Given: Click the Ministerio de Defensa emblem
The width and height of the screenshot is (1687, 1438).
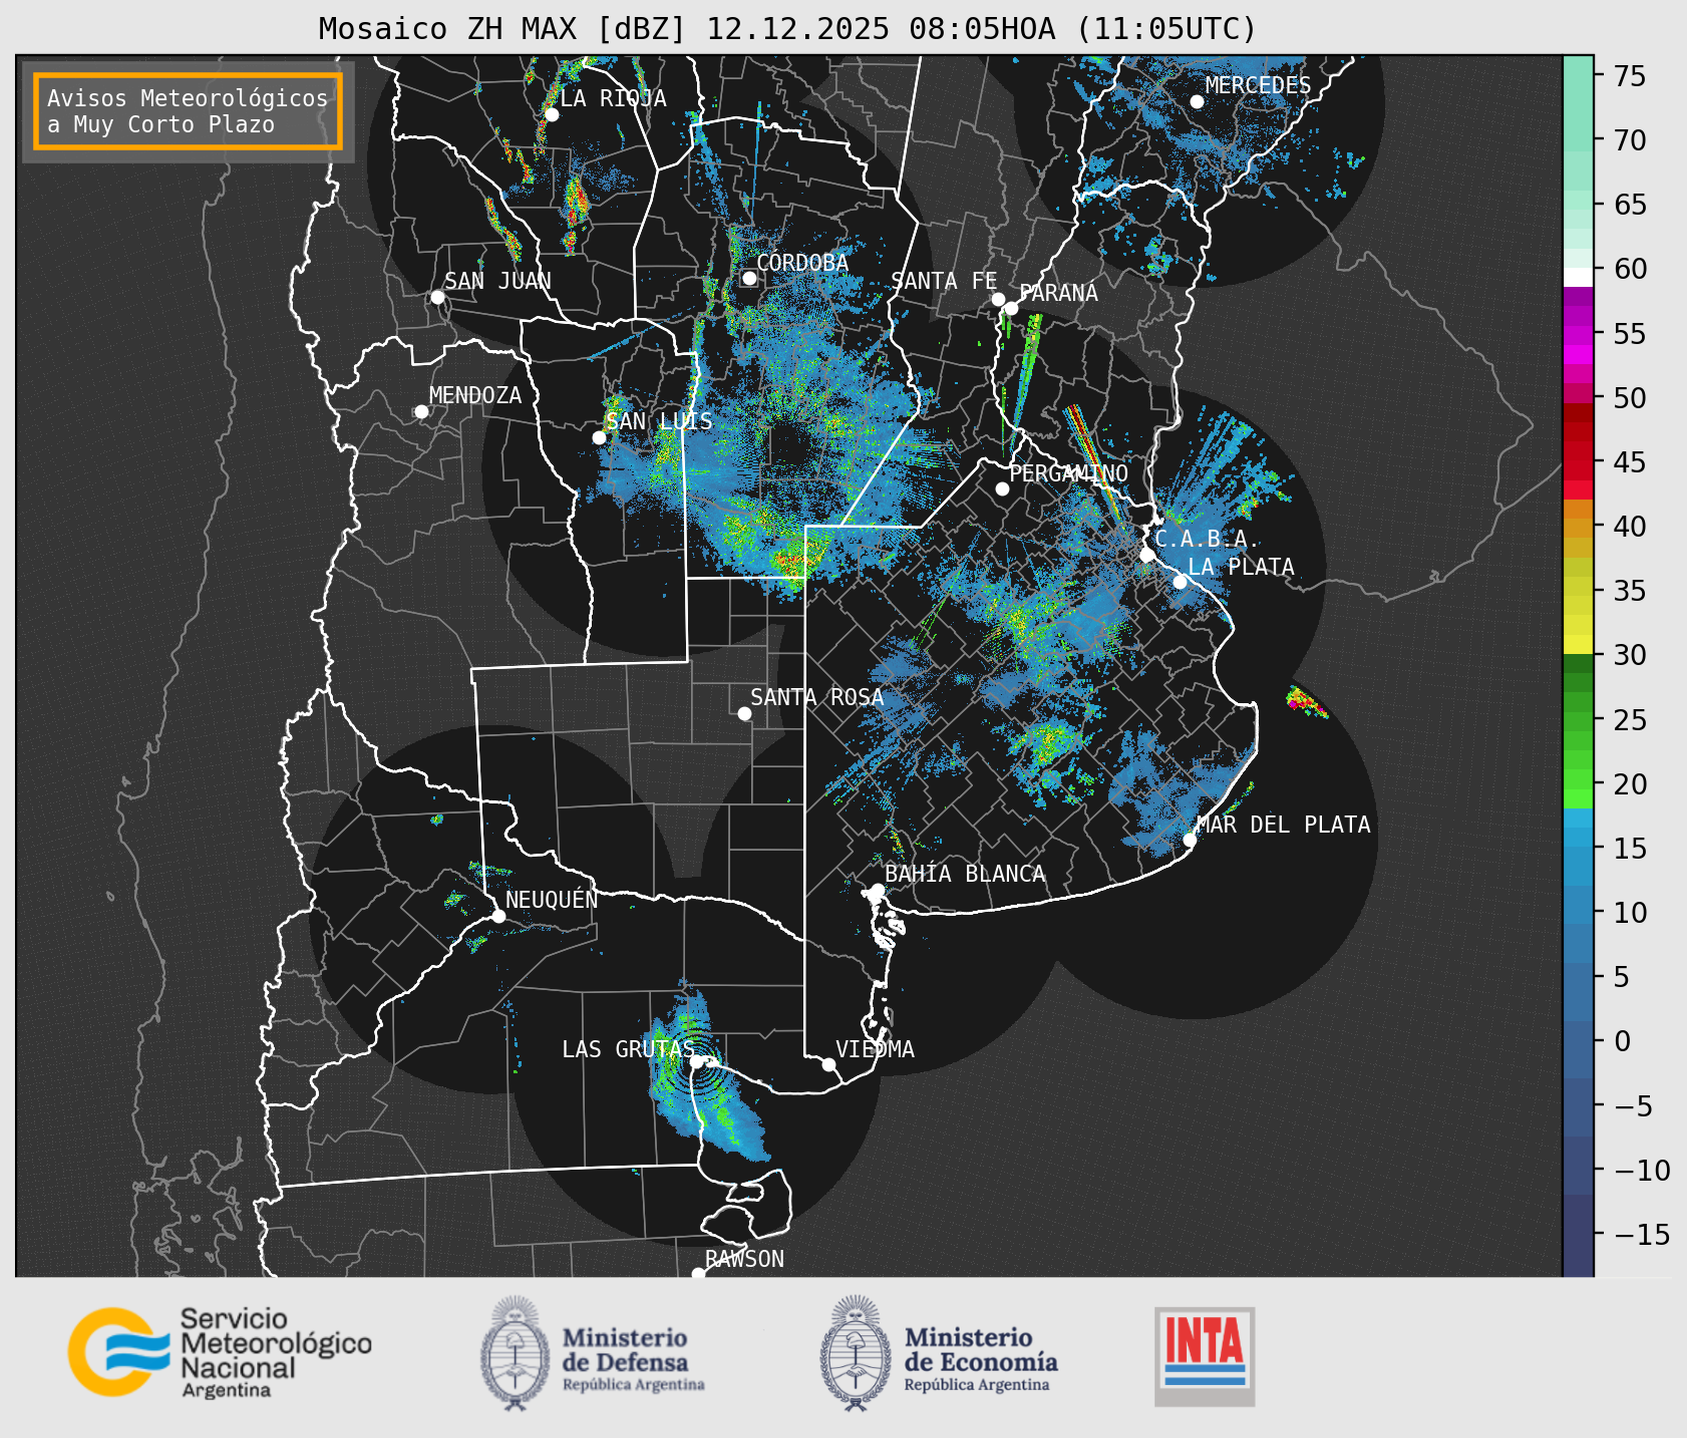Looking at the screenshot, I should pyautogui.click(x=514, y=1353).
